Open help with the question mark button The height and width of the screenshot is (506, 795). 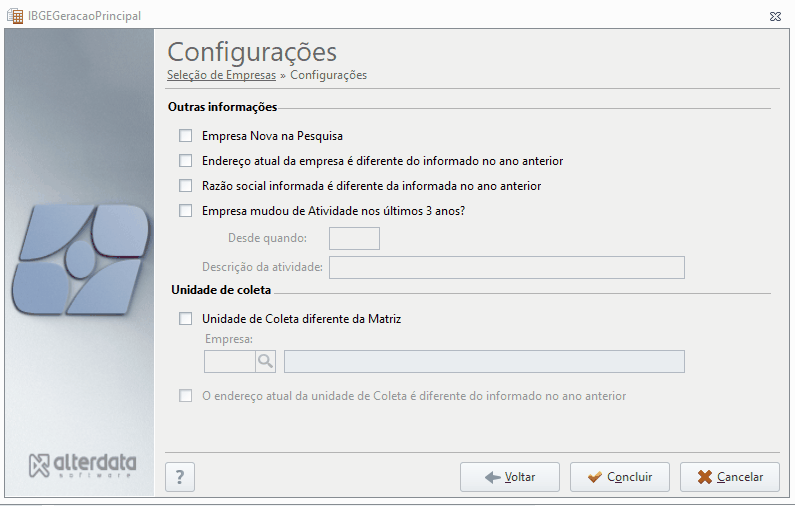pyautogui.click(x=180, y=477)
